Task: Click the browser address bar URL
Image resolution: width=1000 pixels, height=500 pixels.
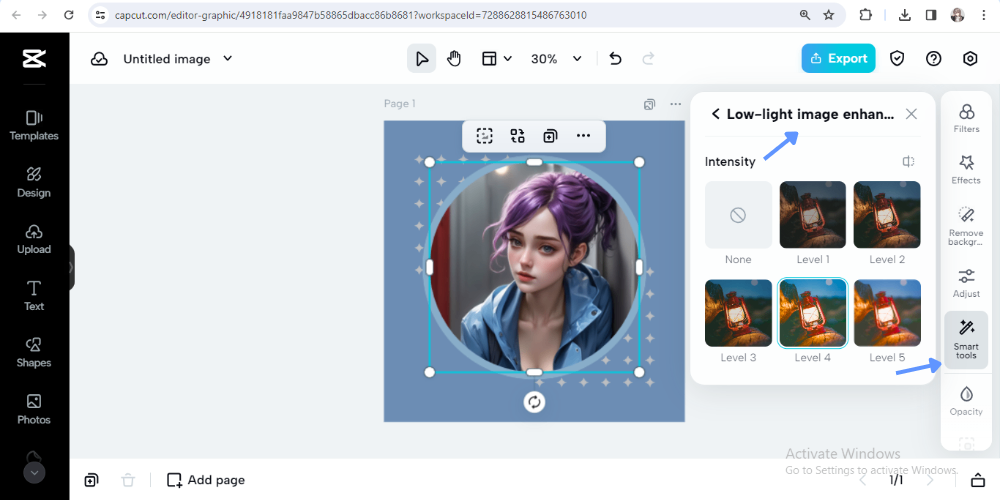Action: point(351,15)
